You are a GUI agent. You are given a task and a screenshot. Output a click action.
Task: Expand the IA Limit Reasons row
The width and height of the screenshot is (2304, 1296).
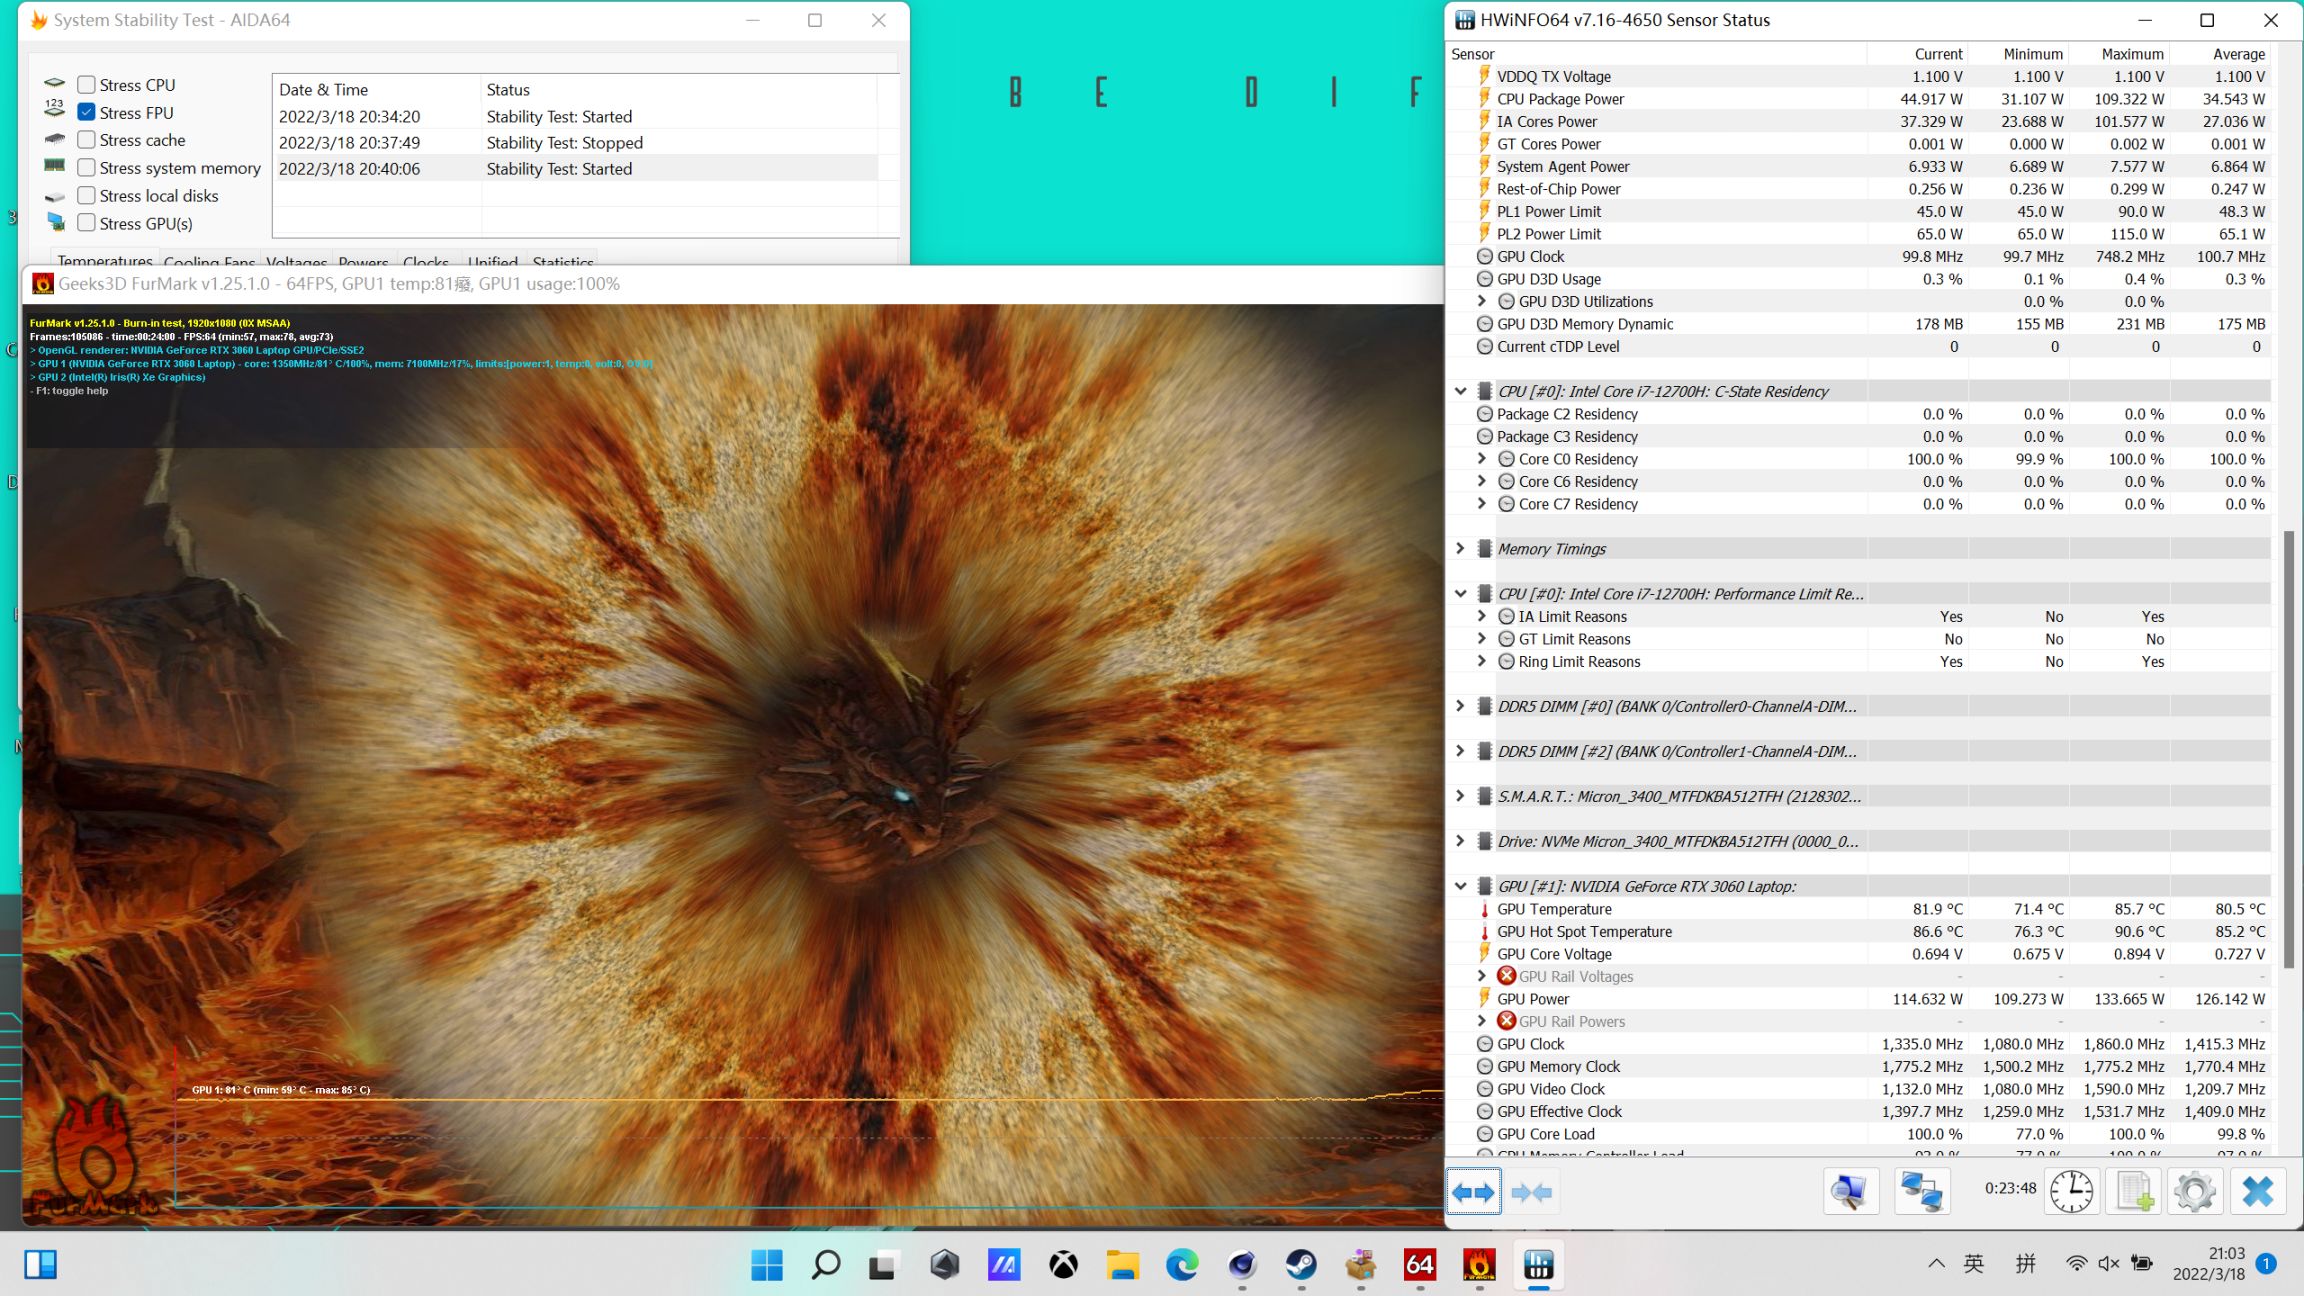(x=1482, y=616)
